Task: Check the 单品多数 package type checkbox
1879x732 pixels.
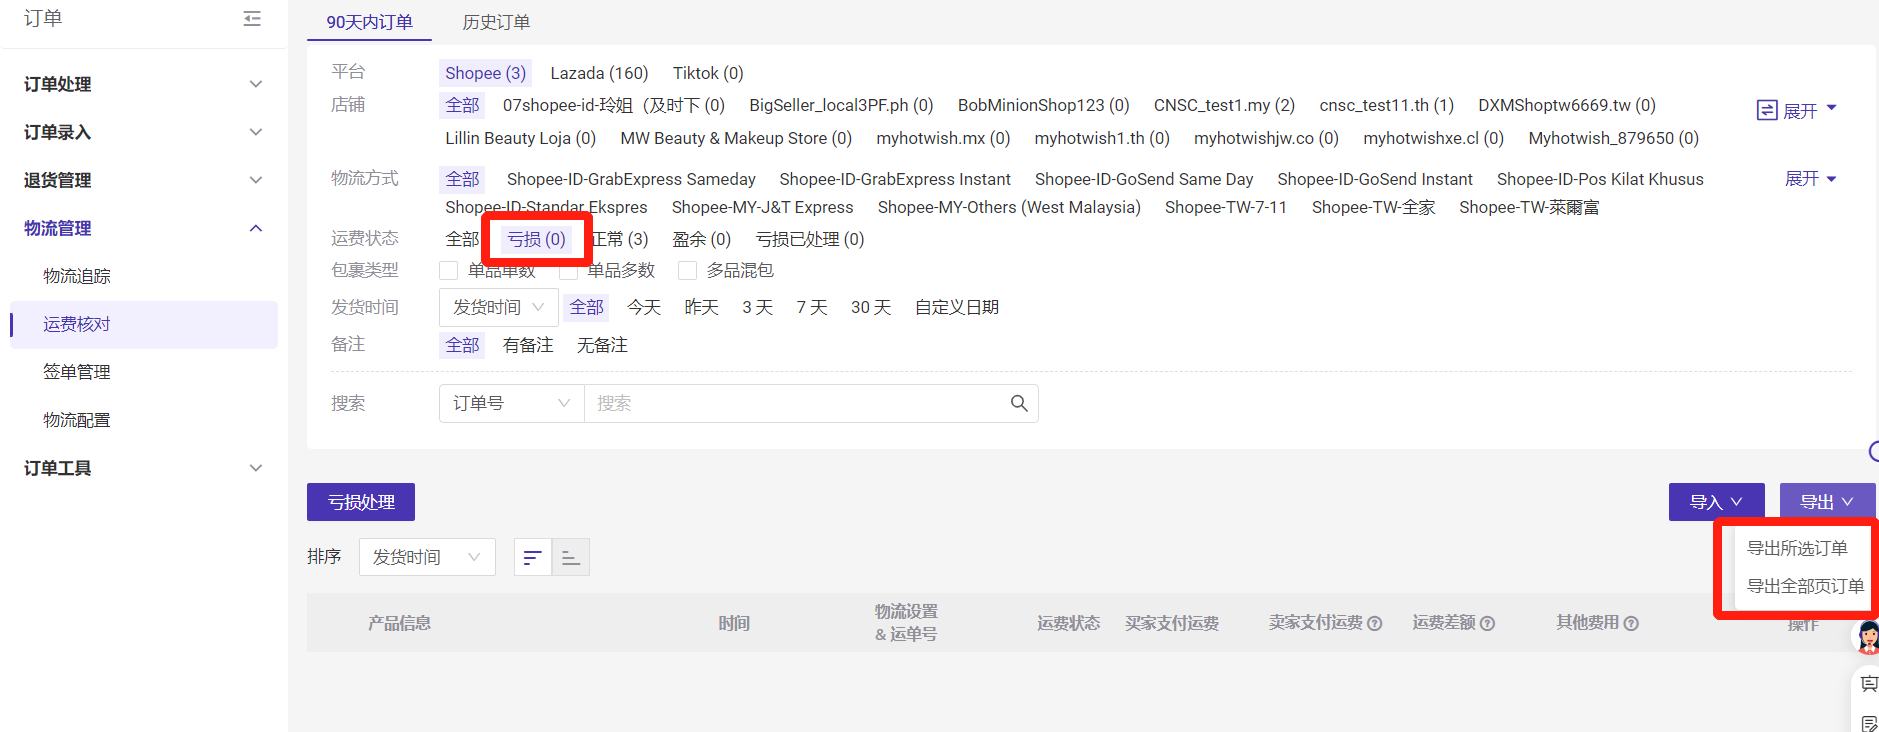Action: (x=569, y=271)
